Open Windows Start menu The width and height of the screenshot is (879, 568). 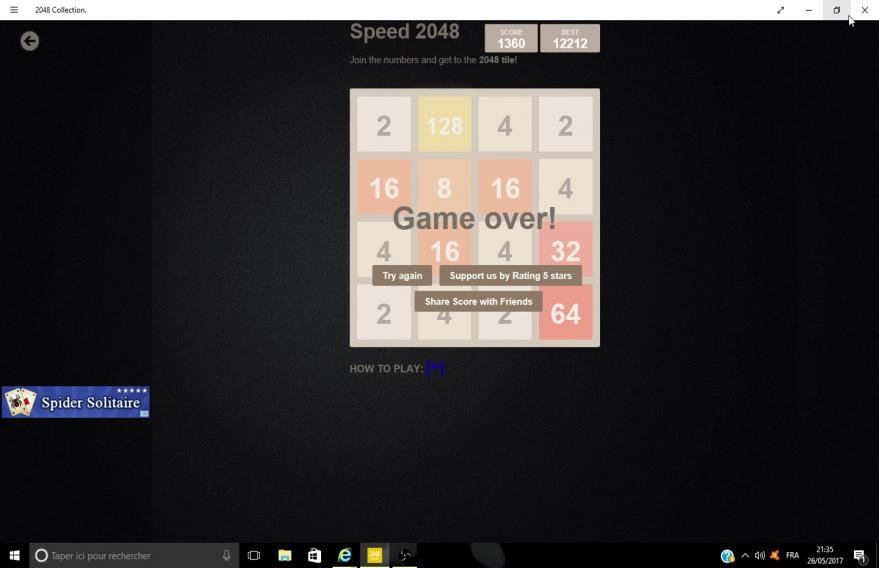[14, 555]
